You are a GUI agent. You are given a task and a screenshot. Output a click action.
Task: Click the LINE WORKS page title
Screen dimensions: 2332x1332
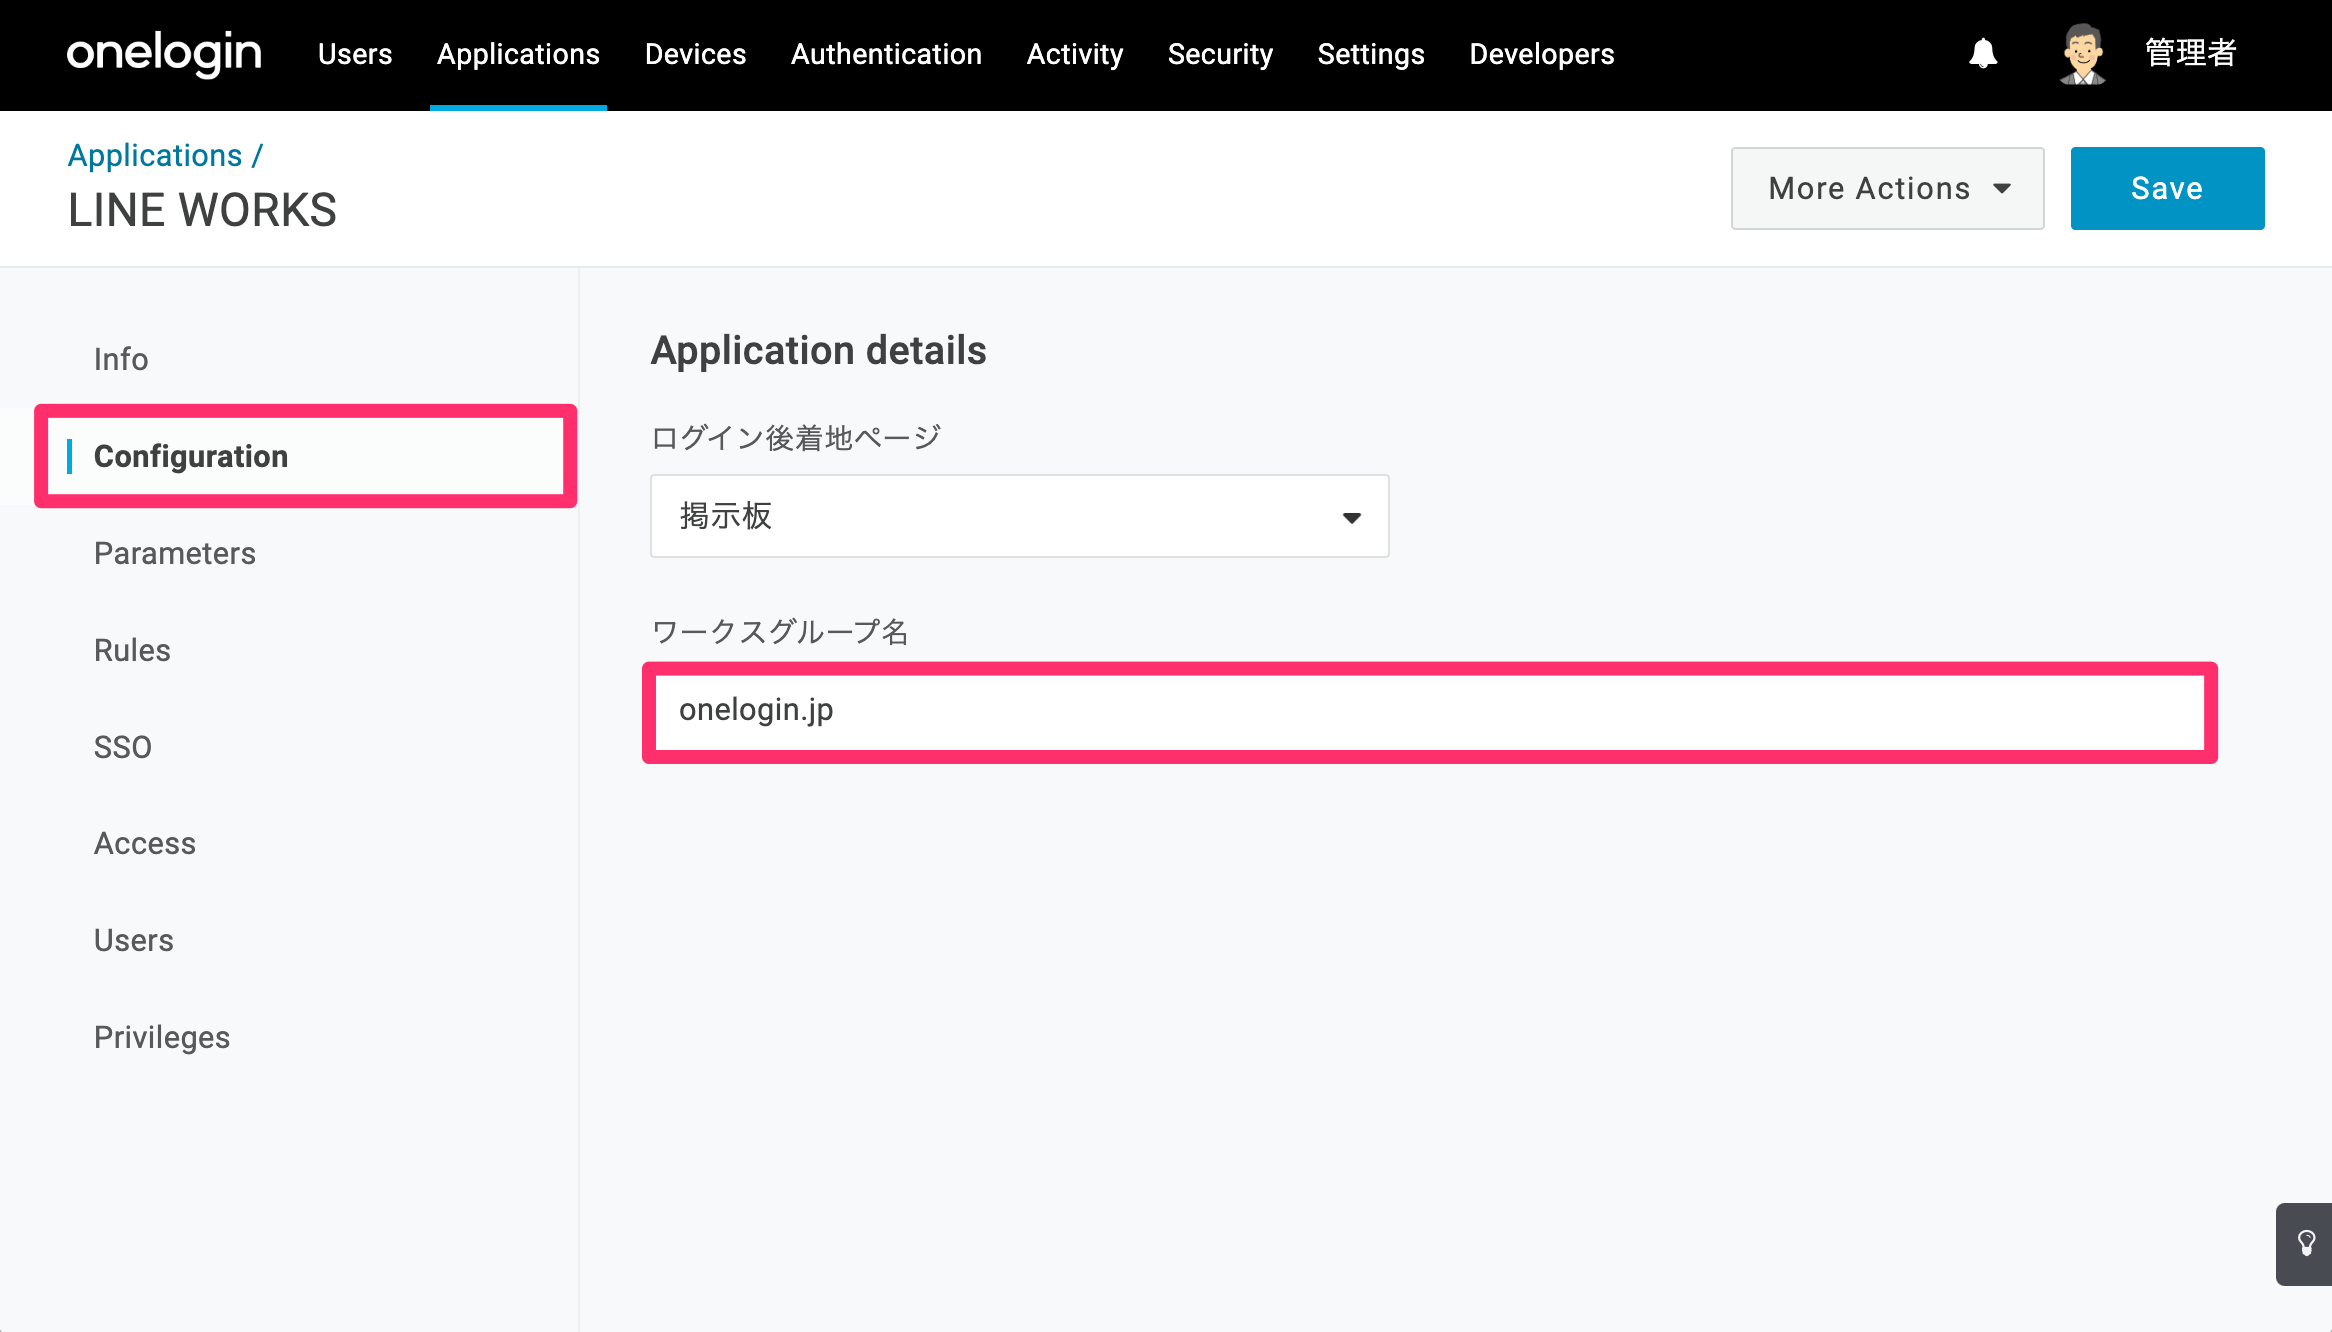(202, 210)
